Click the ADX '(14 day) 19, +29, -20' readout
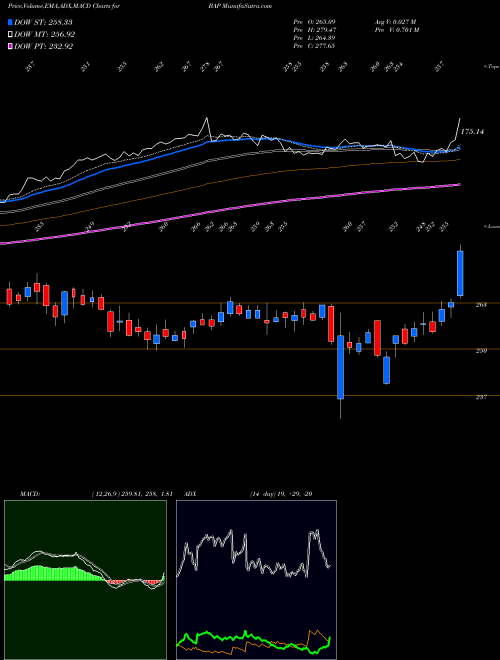Image resolution: width=500 pixels, height=660 pixels. coord(281,494)
